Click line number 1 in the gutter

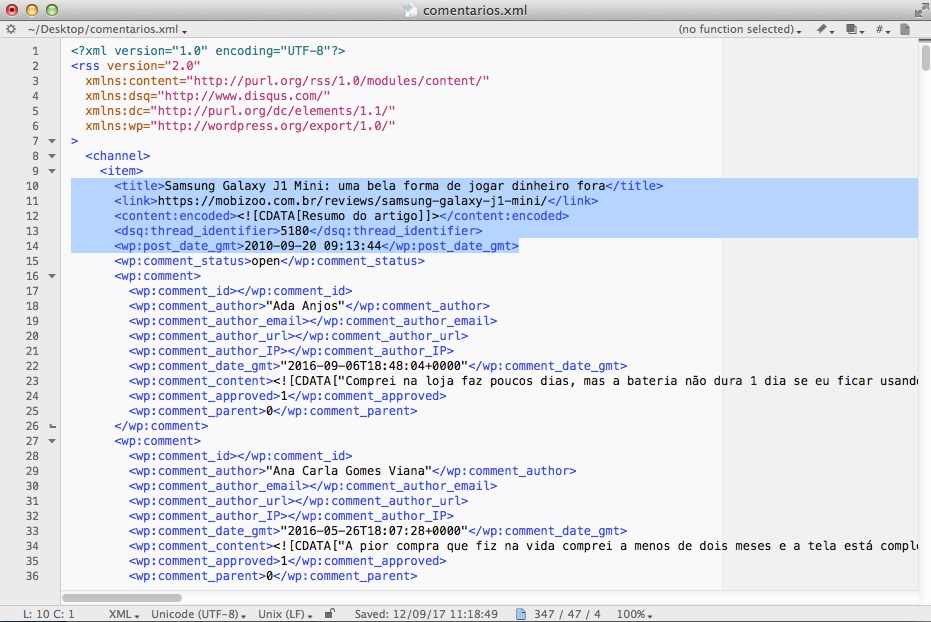point(35,51)
